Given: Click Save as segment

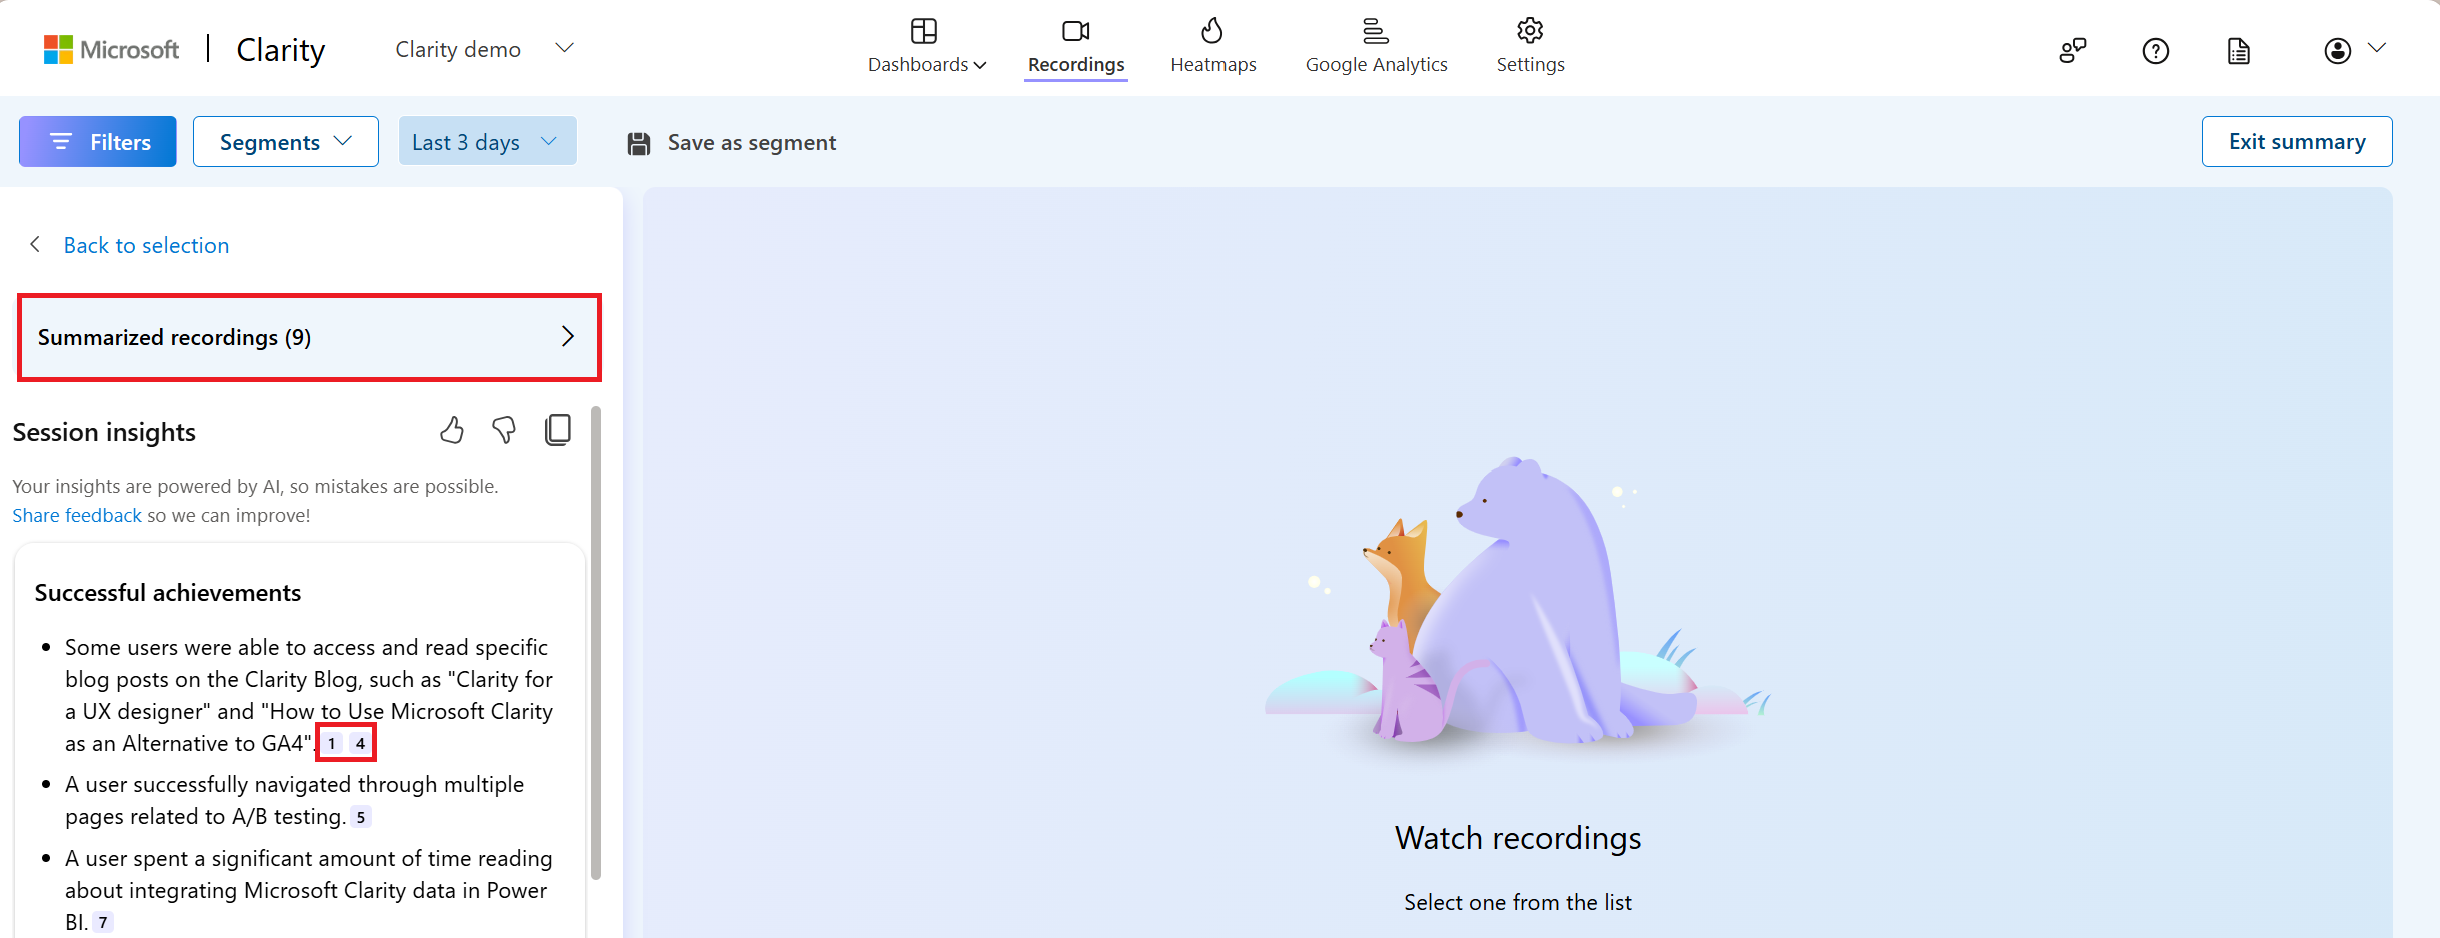Looking at the screenshot, I should click(732, 143).
